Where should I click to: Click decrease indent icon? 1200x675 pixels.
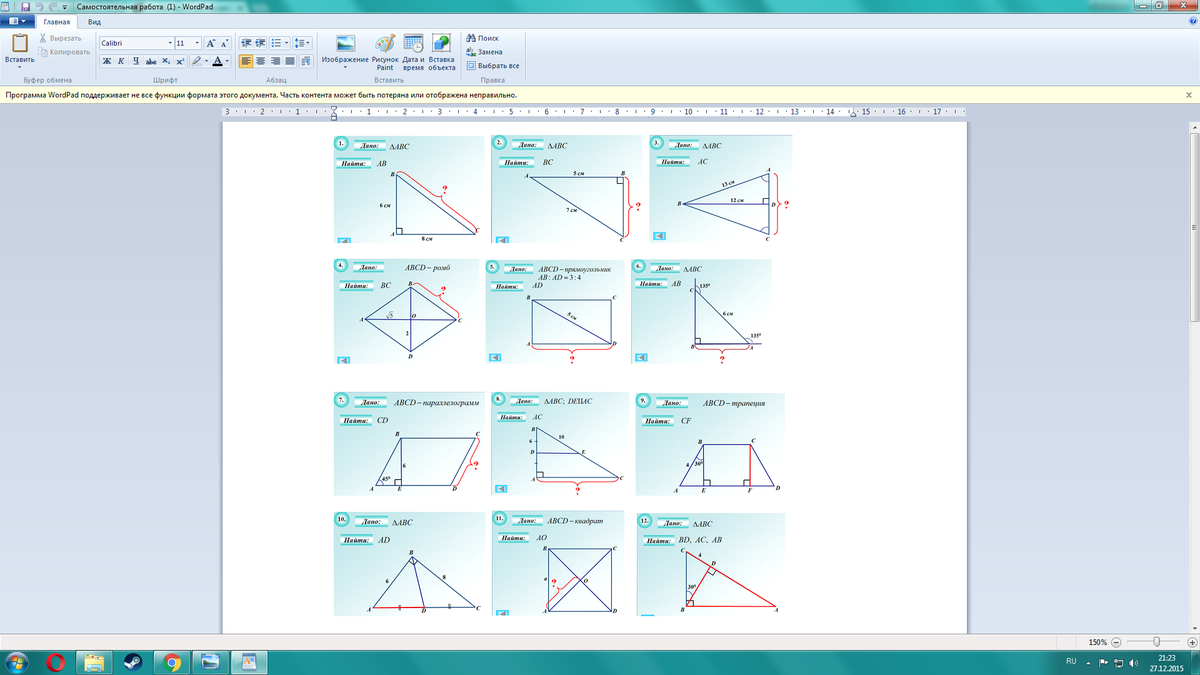coord(246,44)
